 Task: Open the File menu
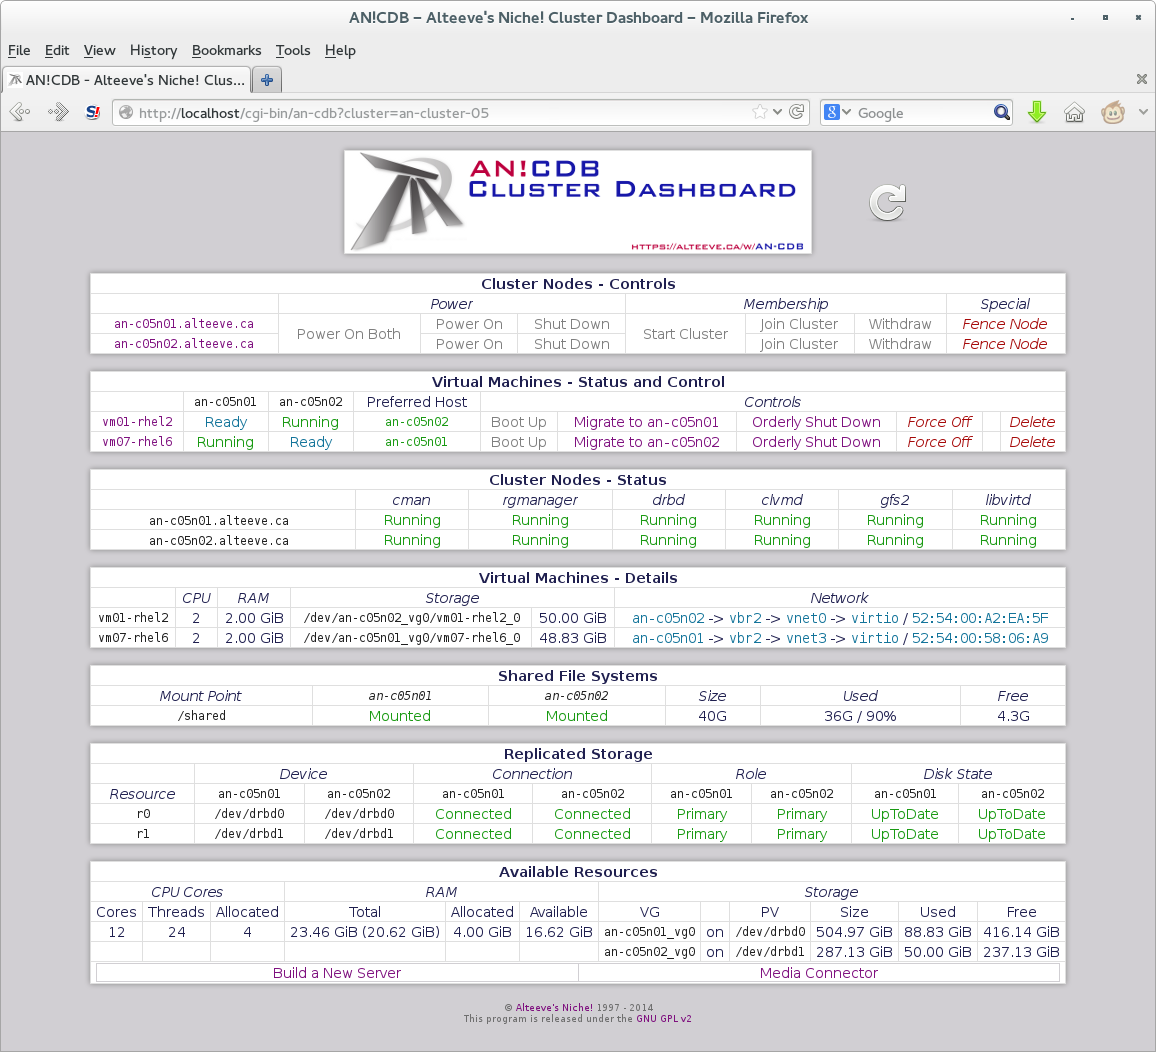pyautogui.click(x=19, y=50)
